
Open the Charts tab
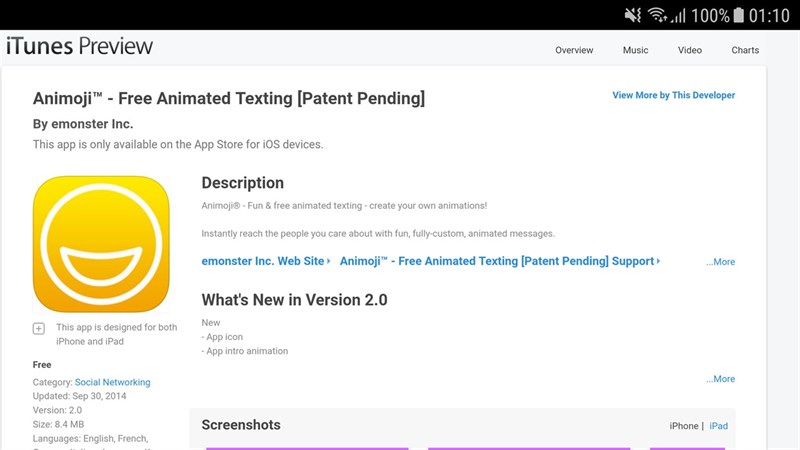coord(745,50)
